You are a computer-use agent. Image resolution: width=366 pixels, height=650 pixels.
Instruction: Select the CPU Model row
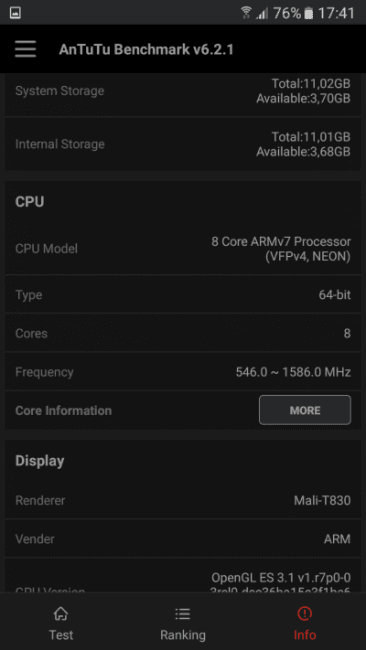tap(183, 249)
